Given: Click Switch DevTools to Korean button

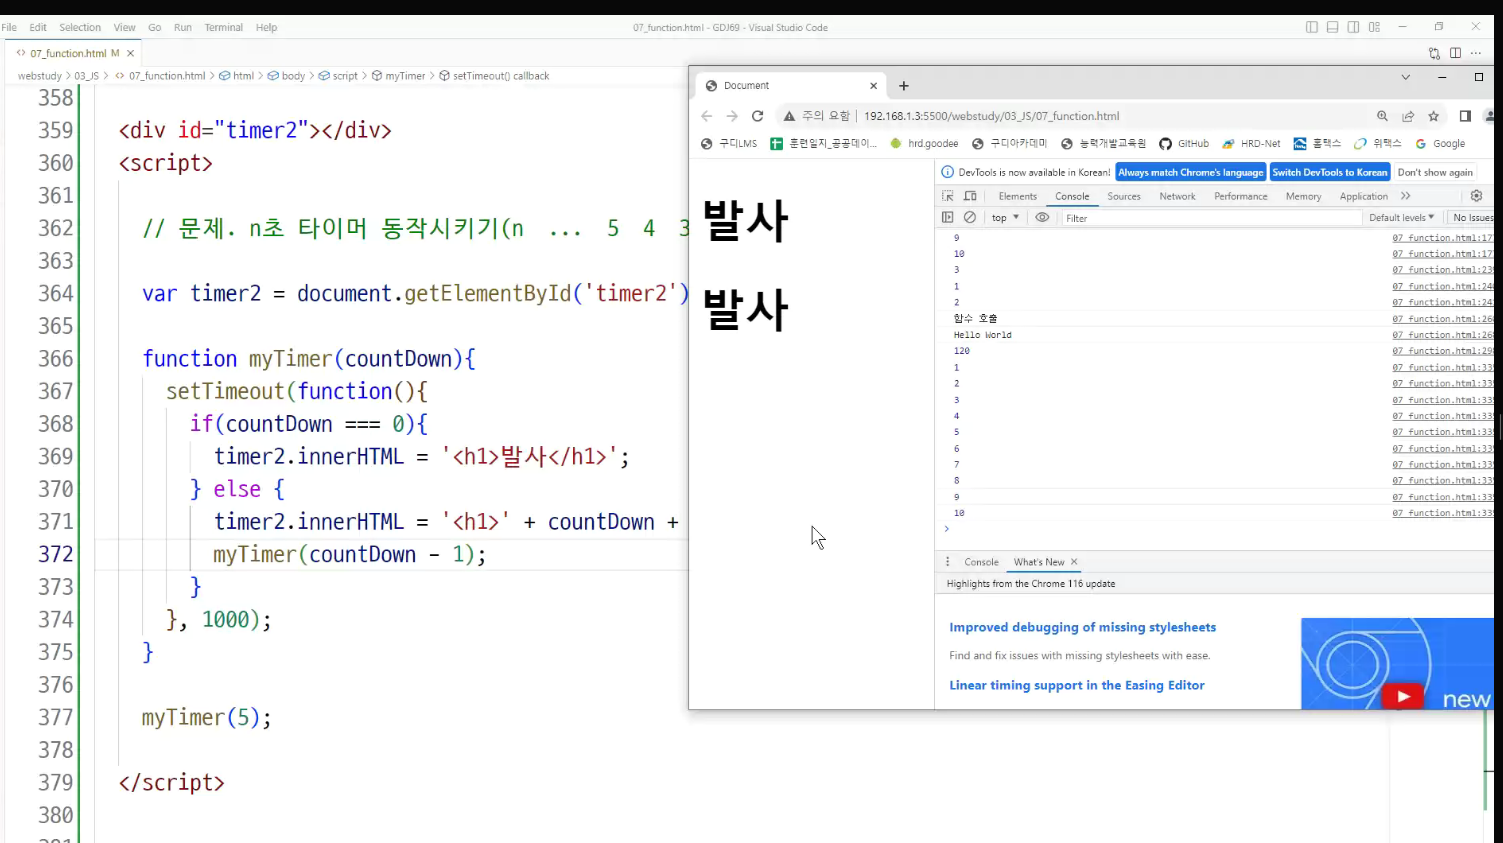Looking at the screenshot, I should 1329,172.
